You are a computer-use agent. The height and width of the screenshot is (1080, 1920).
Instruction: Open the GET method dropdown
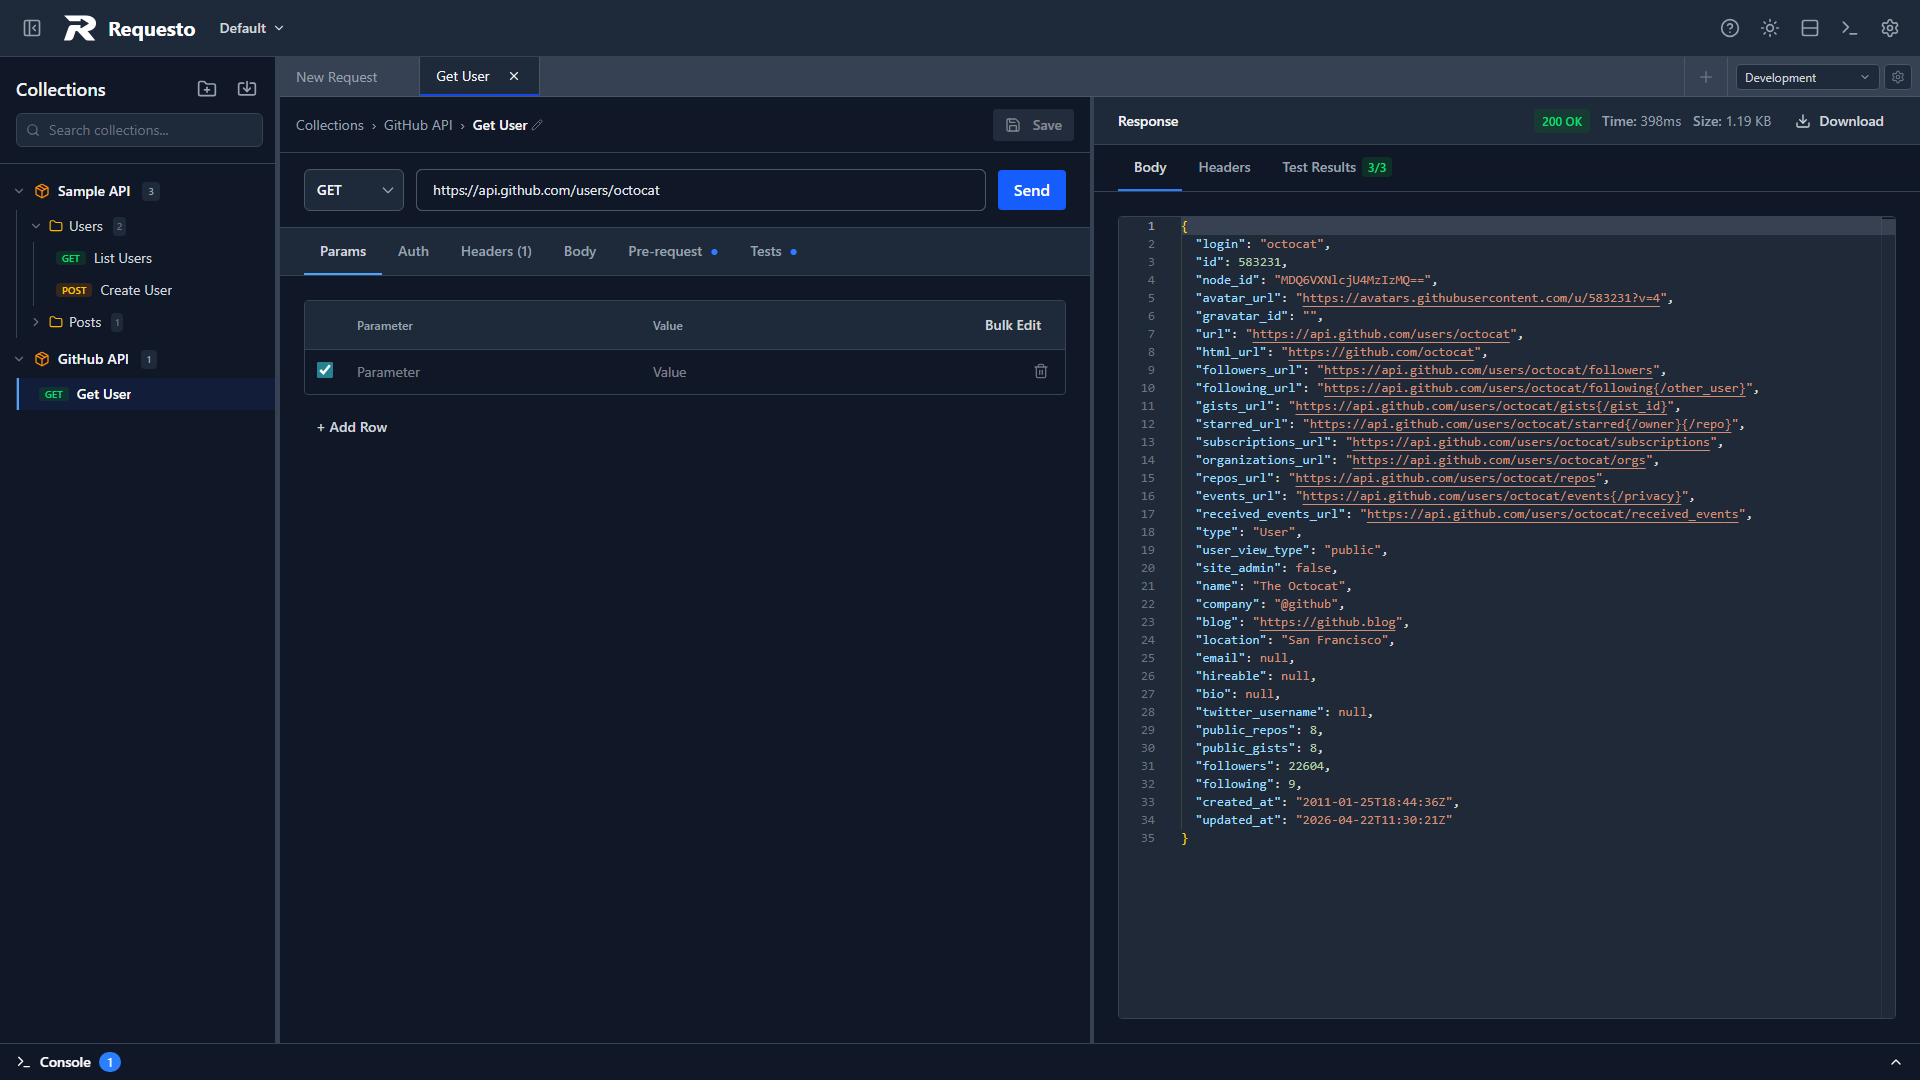(x=354, y=190)
